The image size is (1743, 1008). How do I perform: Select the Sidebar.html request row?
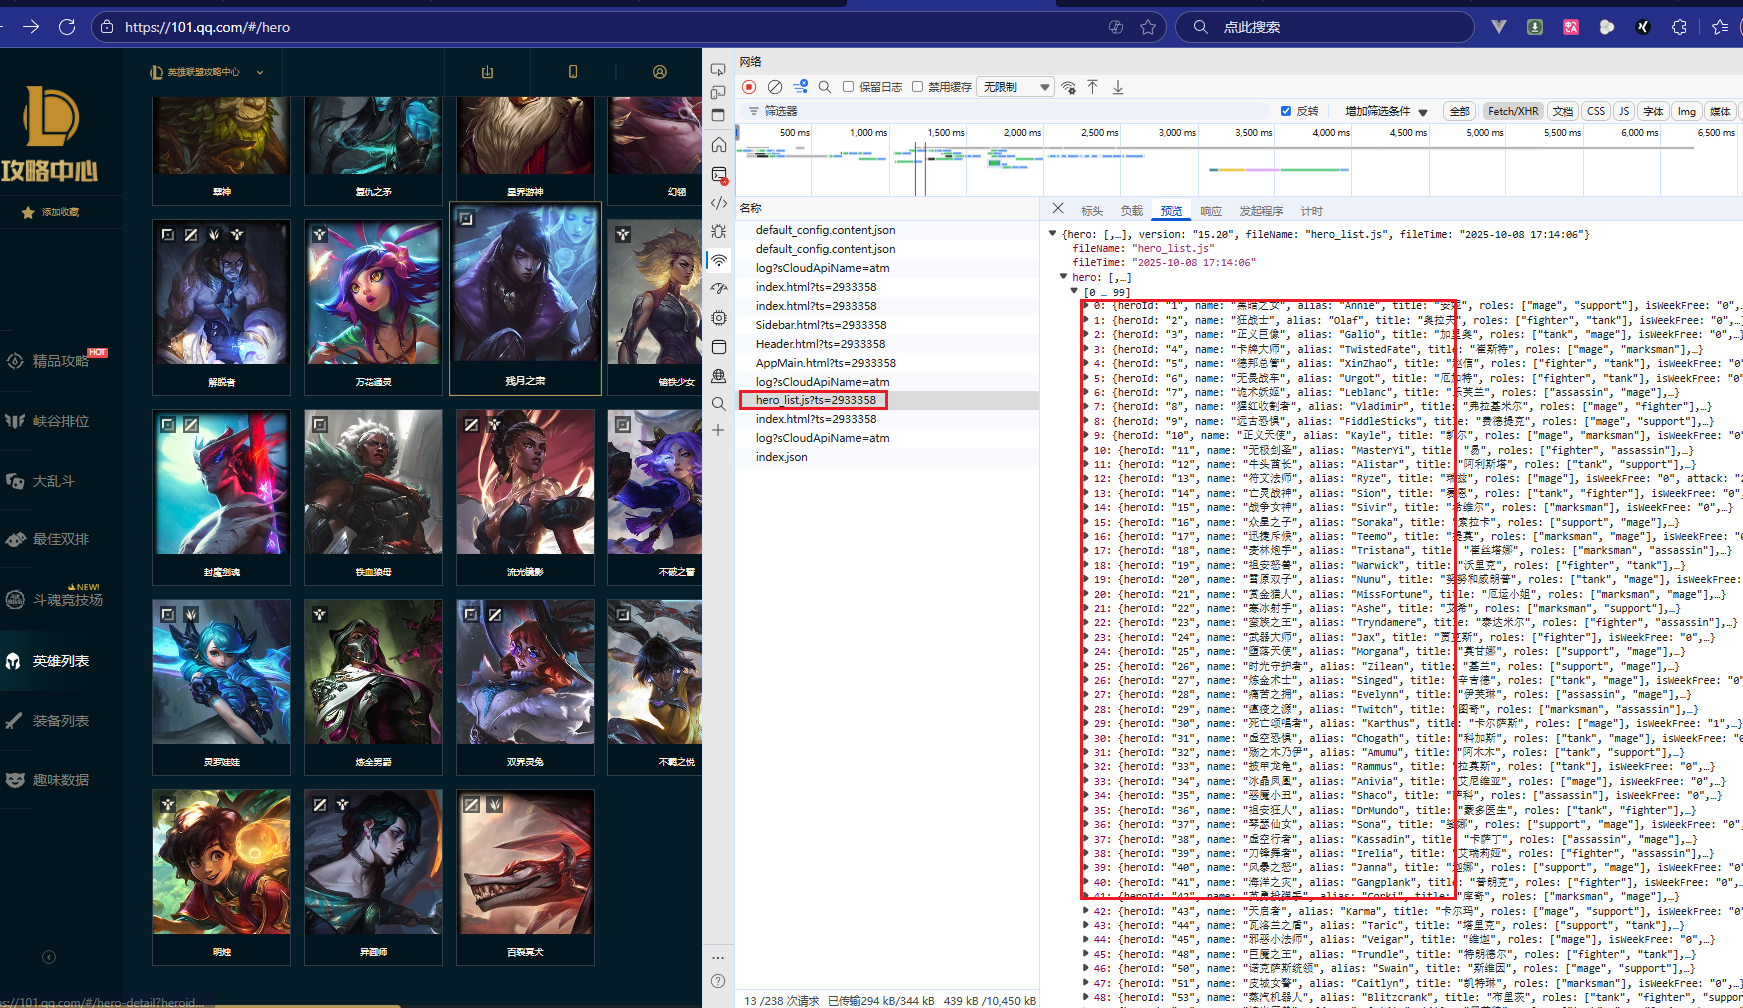click(887, 325)
